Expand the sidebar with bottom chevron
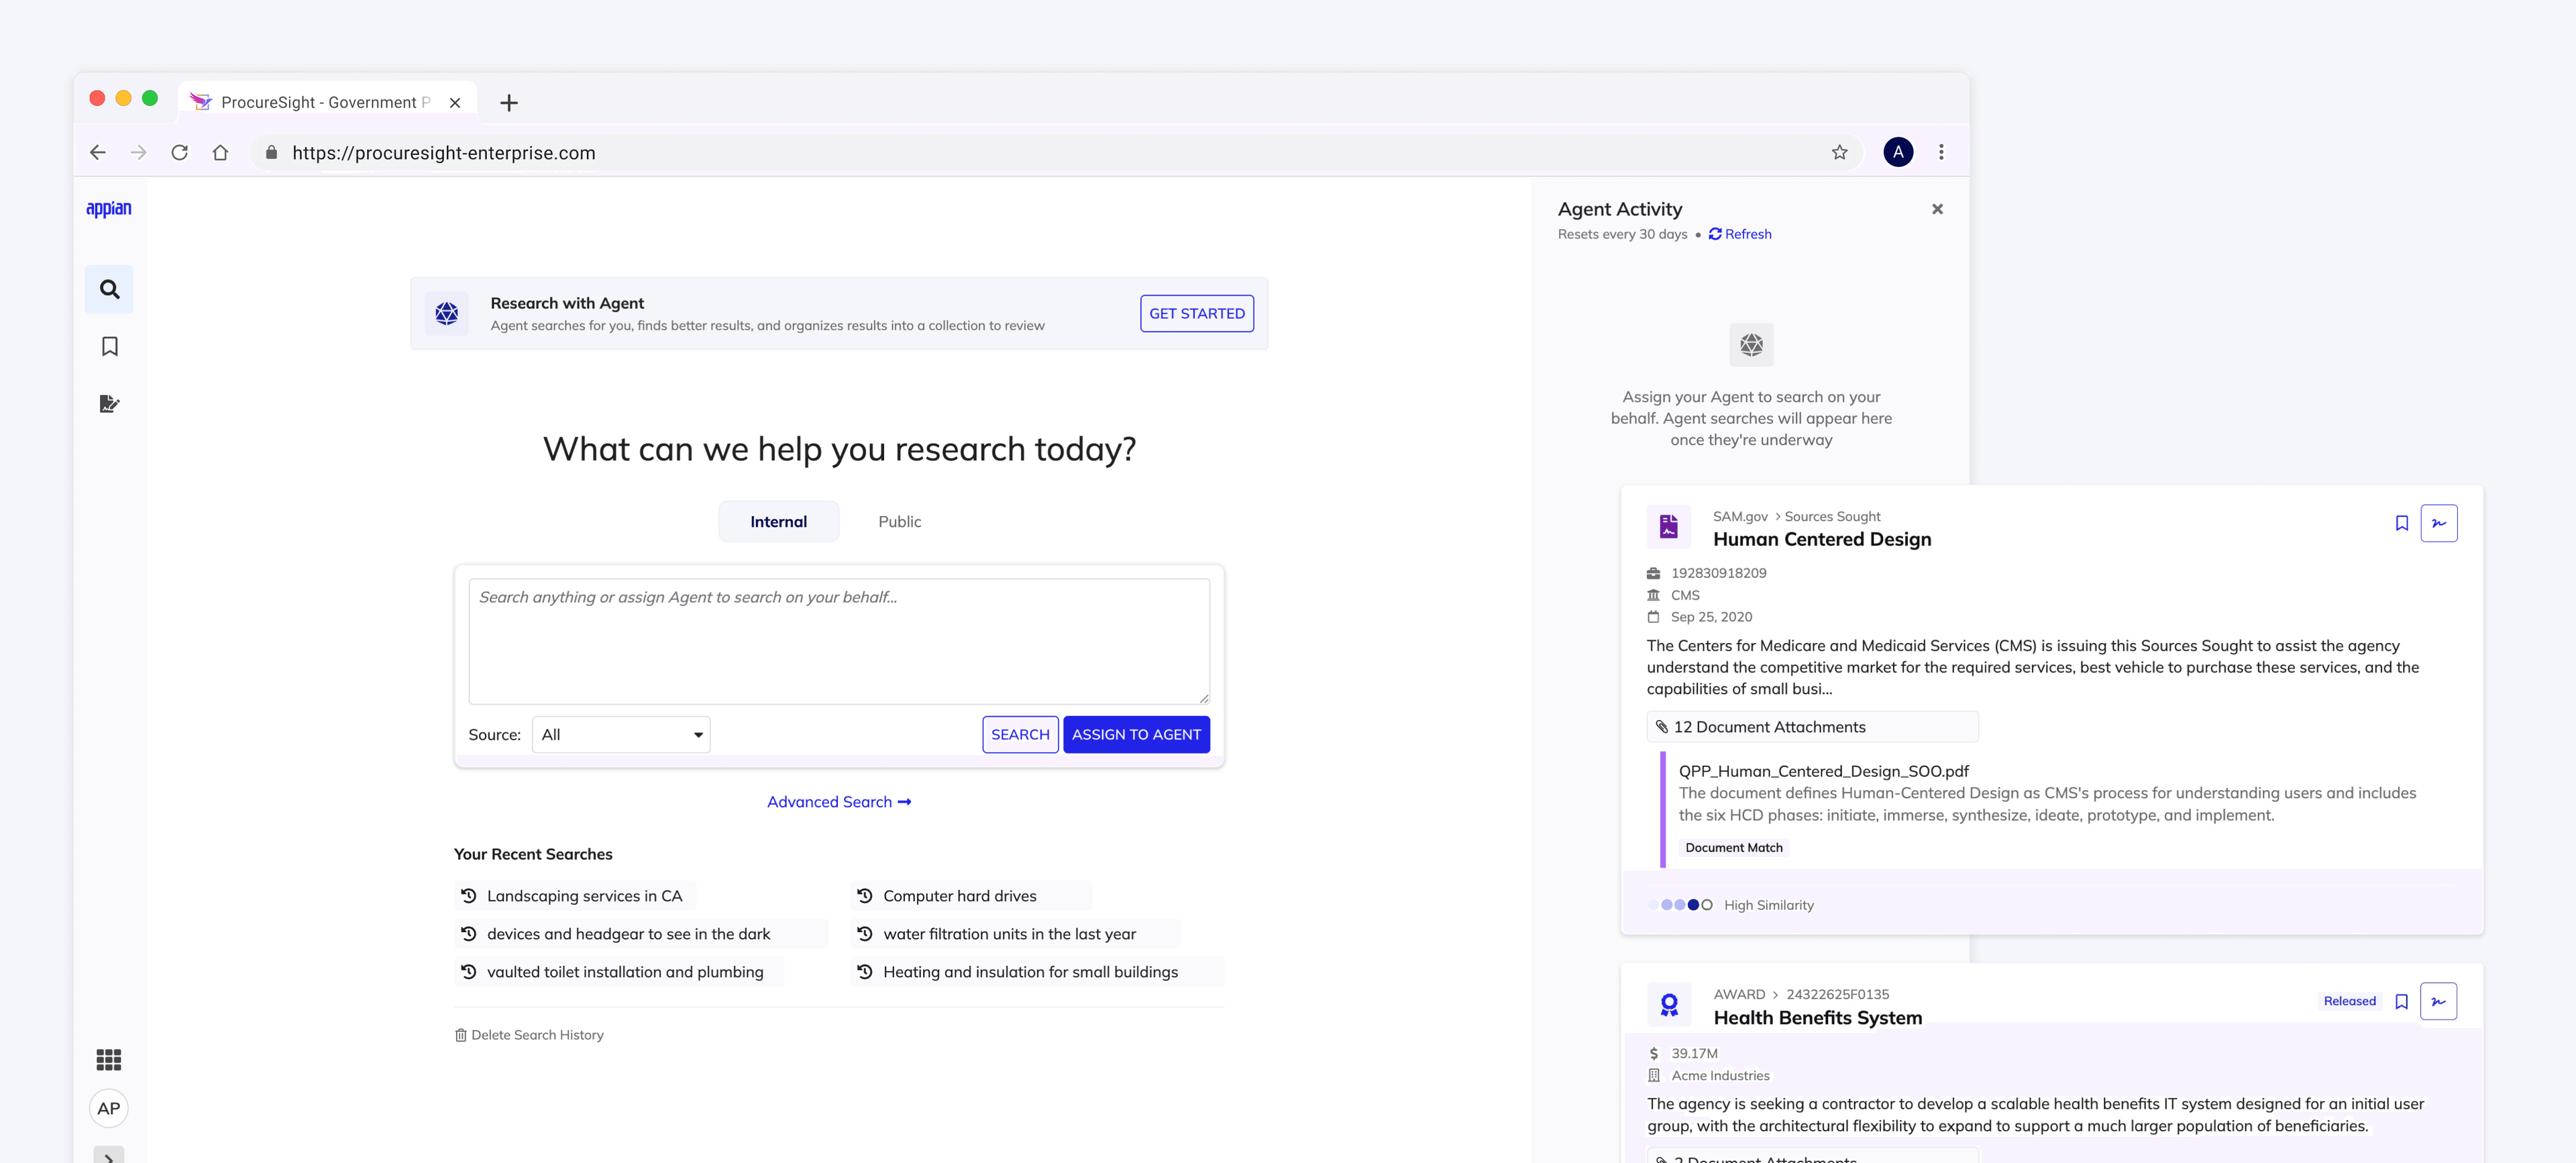This screenshot has width=2576, height=1163. [x=108, y=1156]
